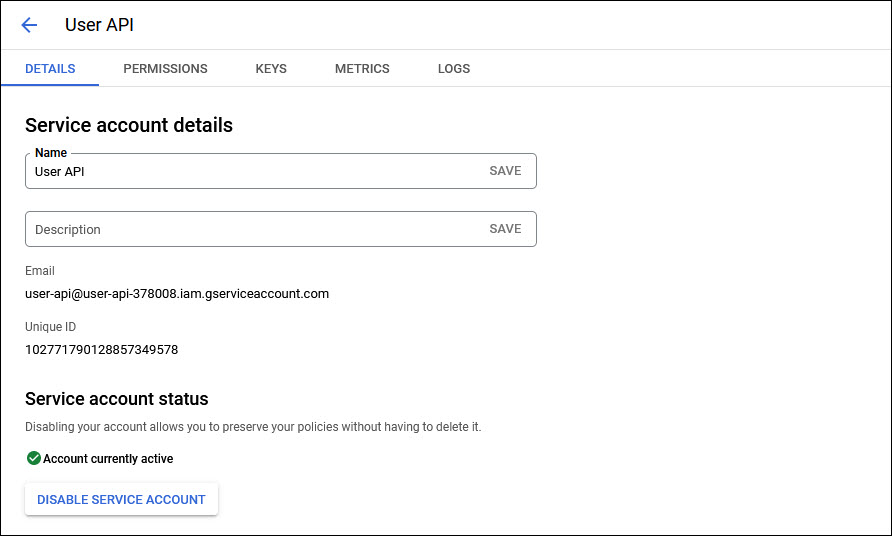Click the Email field label
Image resolution: width=892 pixels, height=536 pixels.
tap(40, 271)
